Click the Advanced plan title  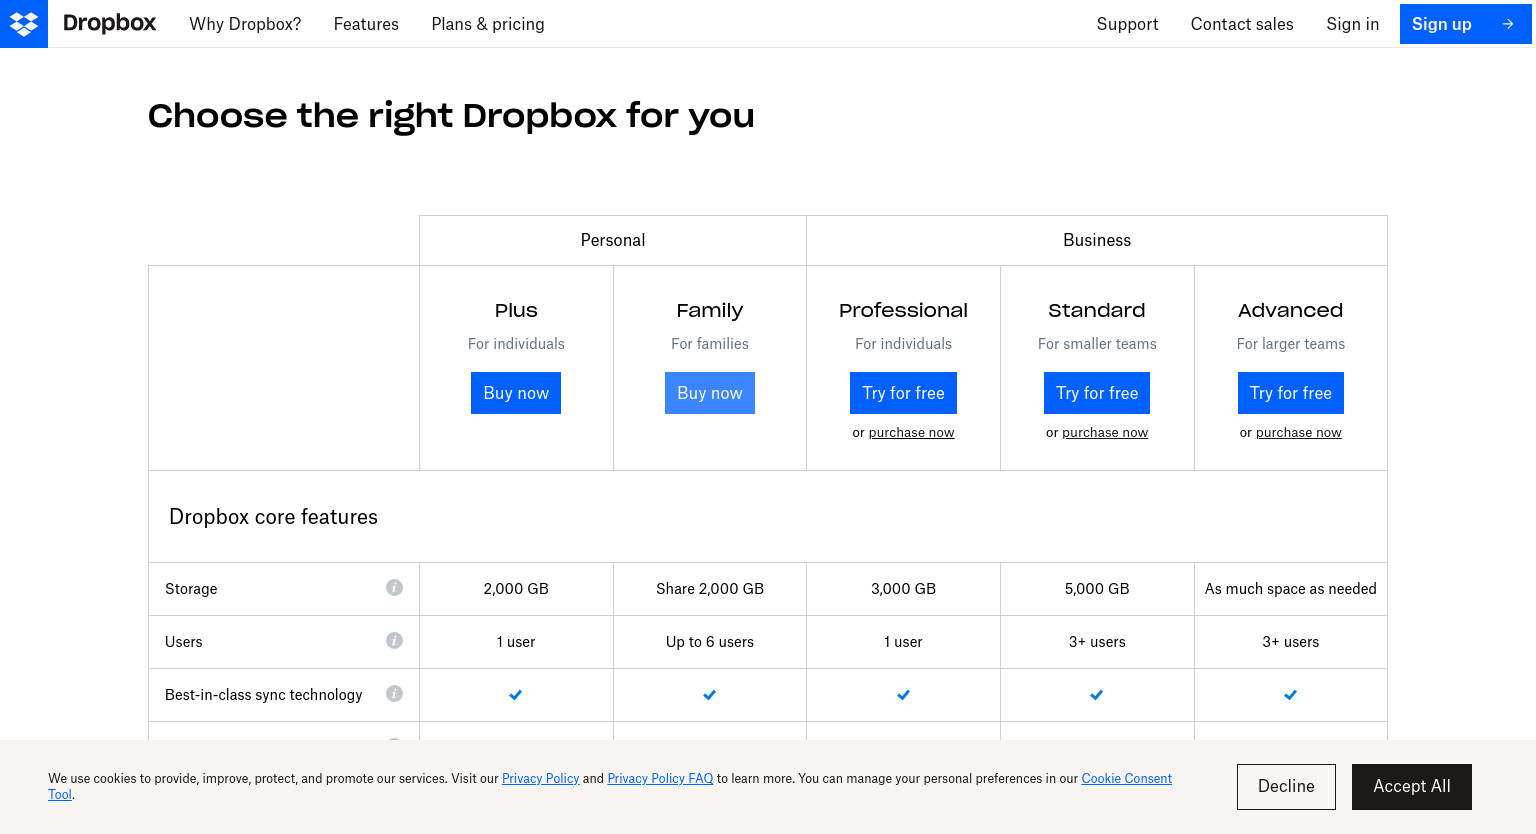click(x=1291, y=310)
